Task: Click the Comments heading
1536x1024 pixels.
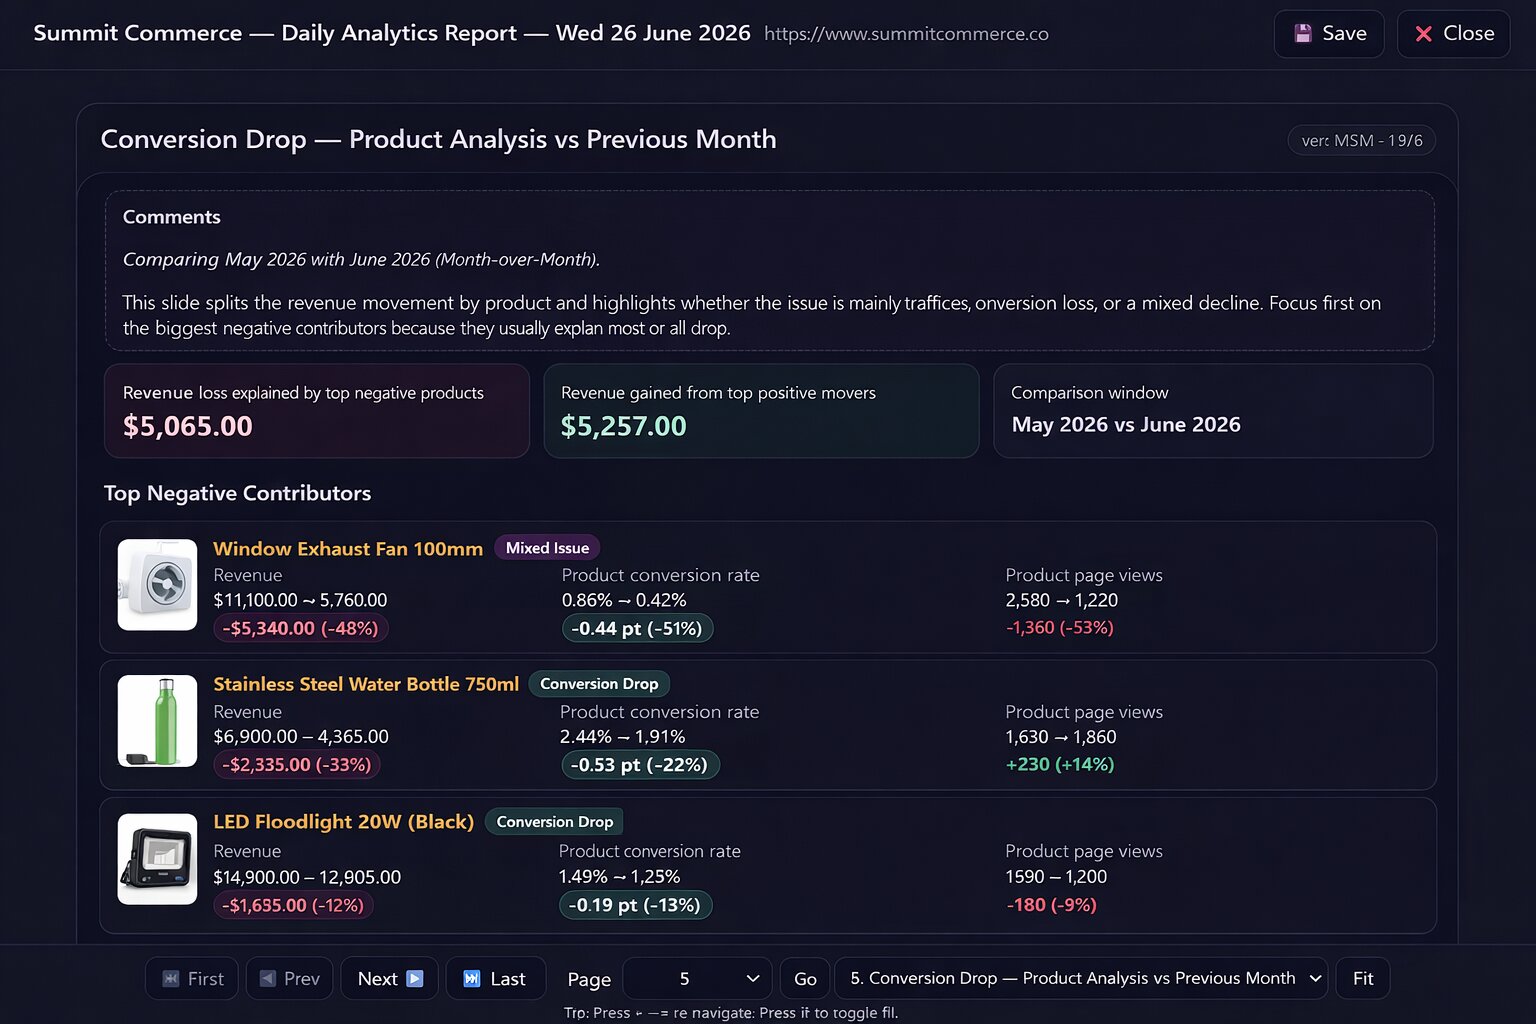Action: 172,217
